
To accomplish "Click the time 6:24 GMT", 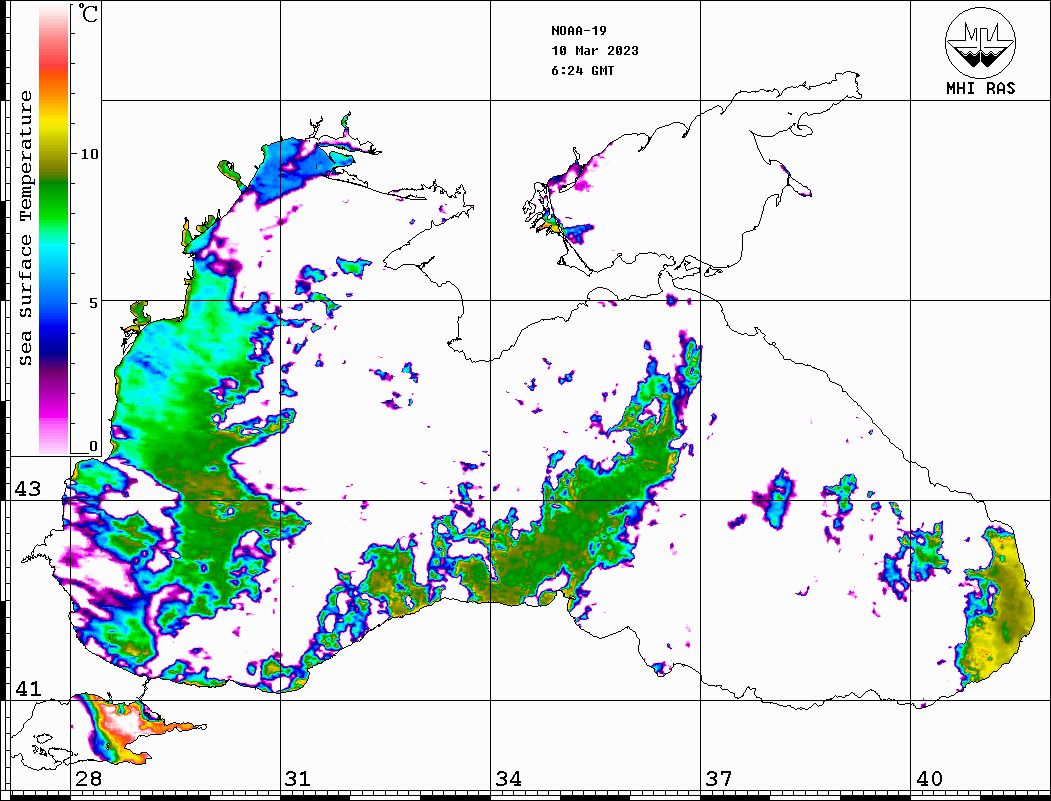I will [582, 71].
